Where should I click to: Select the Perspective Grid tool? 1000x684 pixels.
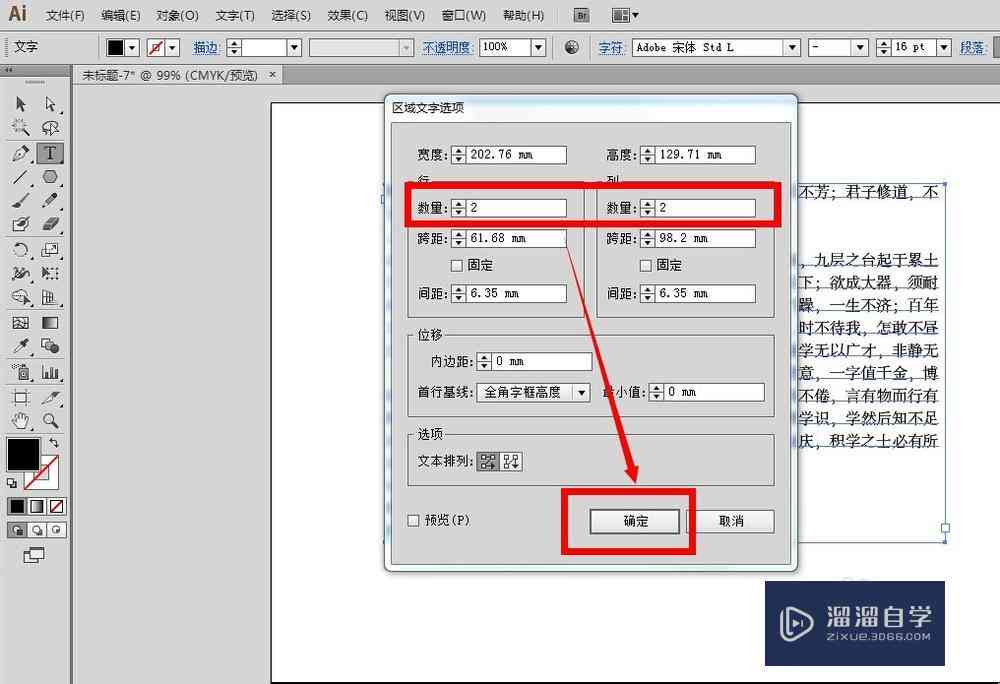point(50,298)
